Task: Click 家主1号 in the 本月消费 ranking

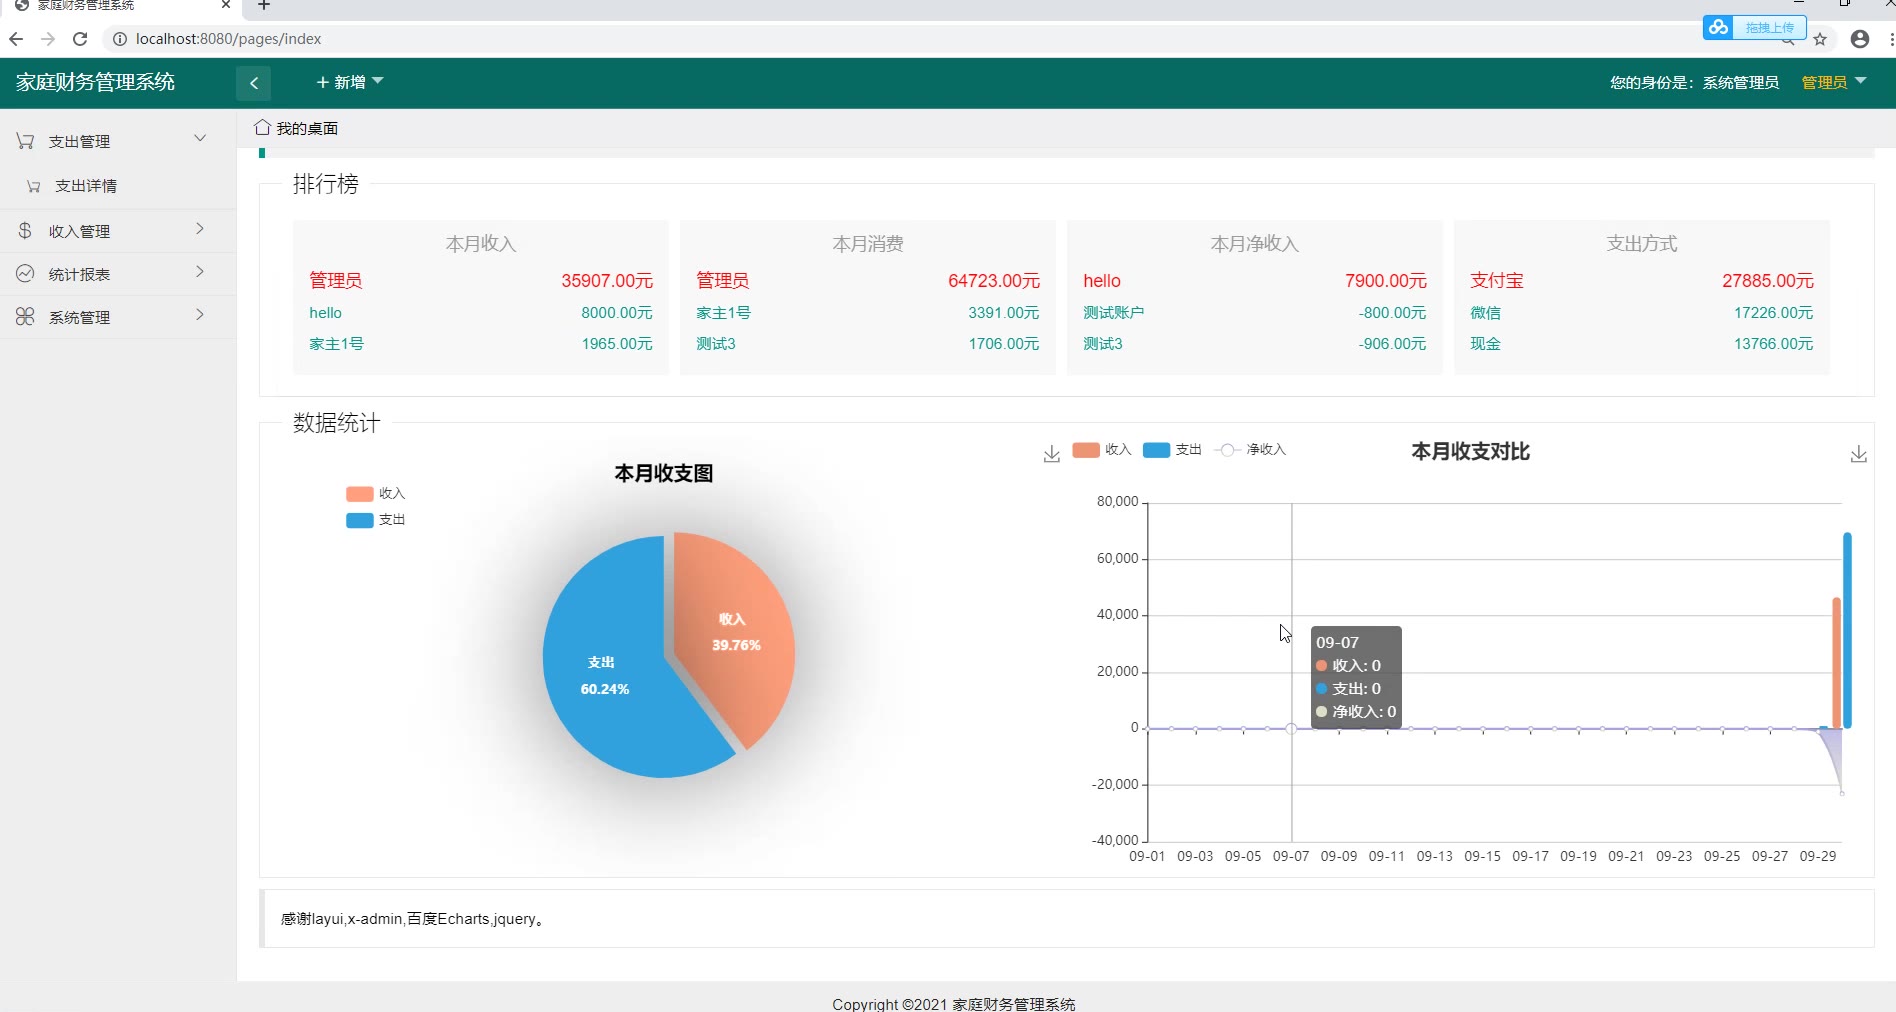Action: pos(724,313)
